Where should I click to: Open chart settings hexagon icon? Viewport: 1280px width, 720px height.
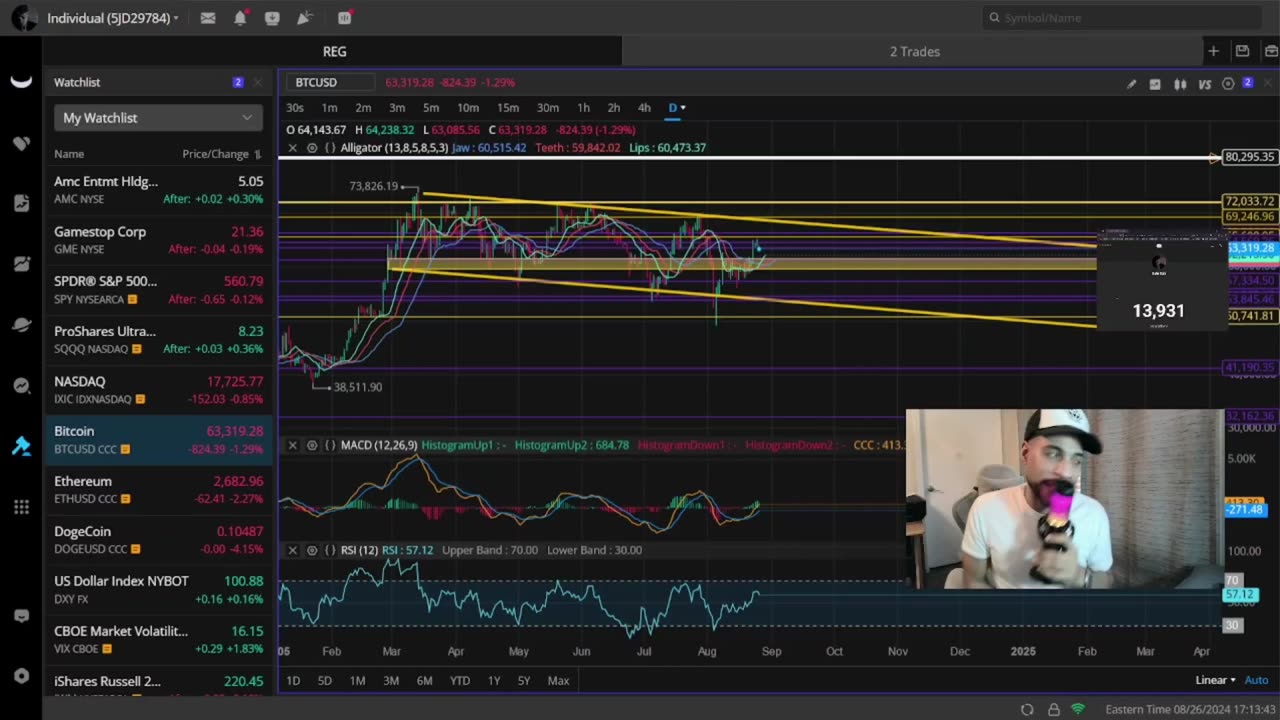coord(1228,84)
